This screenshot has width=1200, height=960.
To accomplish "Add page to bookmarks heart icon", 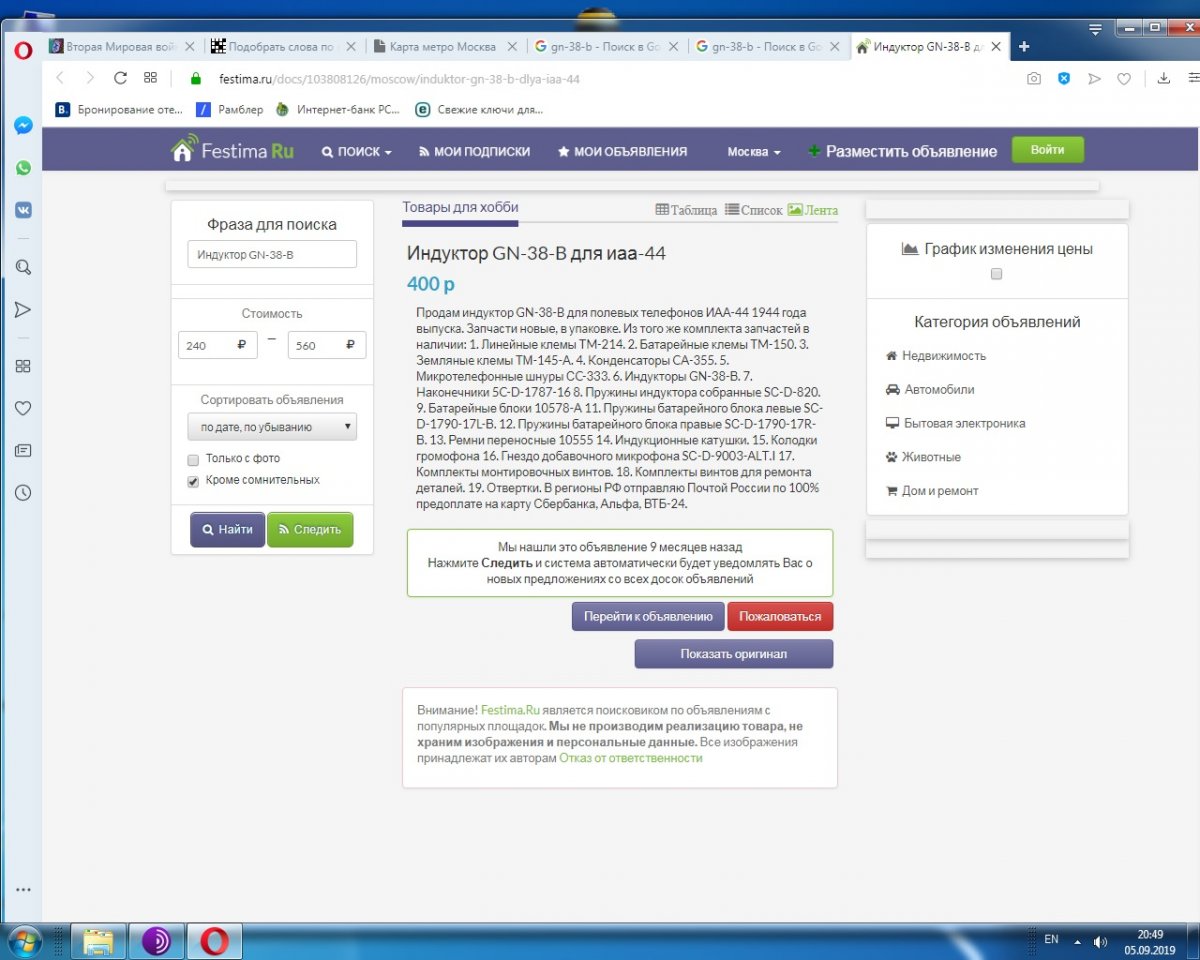I will [x=1124, y=78].
